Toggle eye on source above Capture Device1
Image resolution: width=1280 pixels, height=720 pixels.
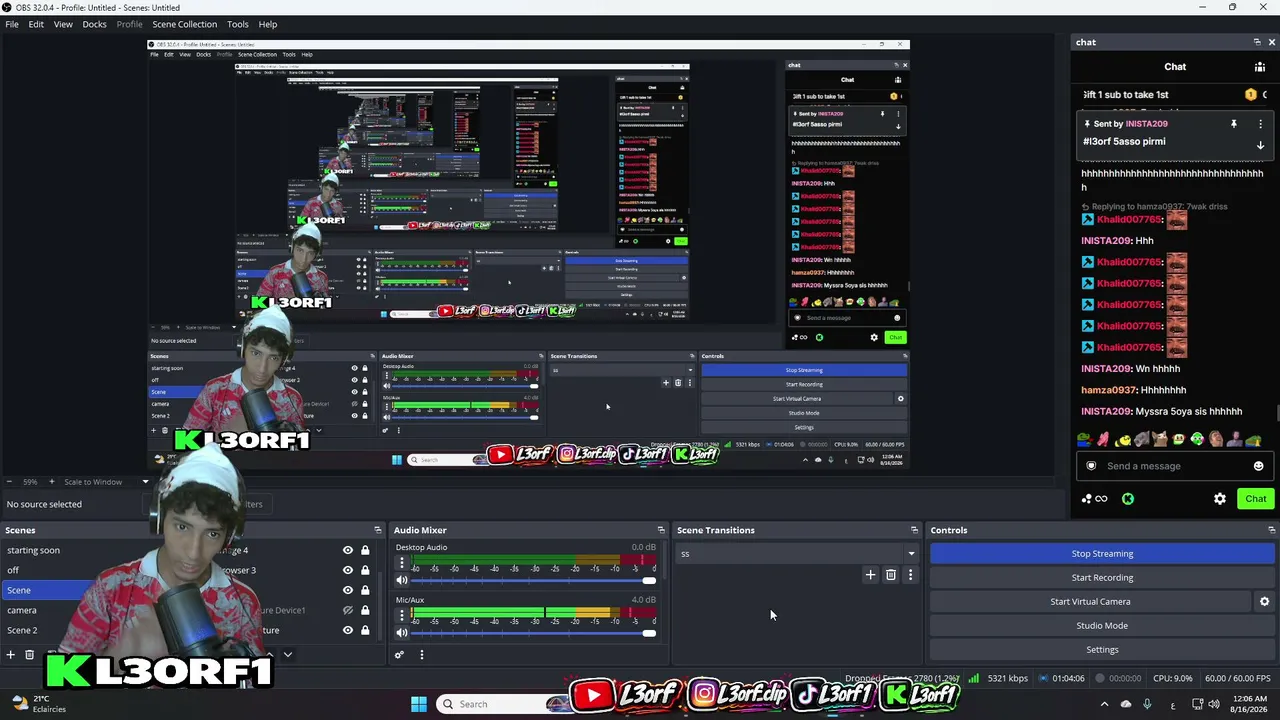[348, 590]
